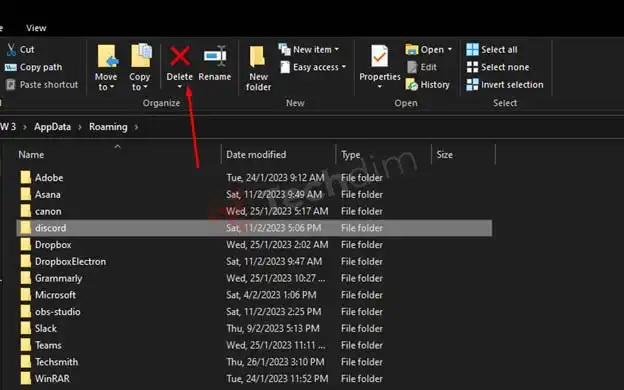Click the Copy path label
Image resolution: width=624 pixels, height=390 pixels.
(41, 67)
